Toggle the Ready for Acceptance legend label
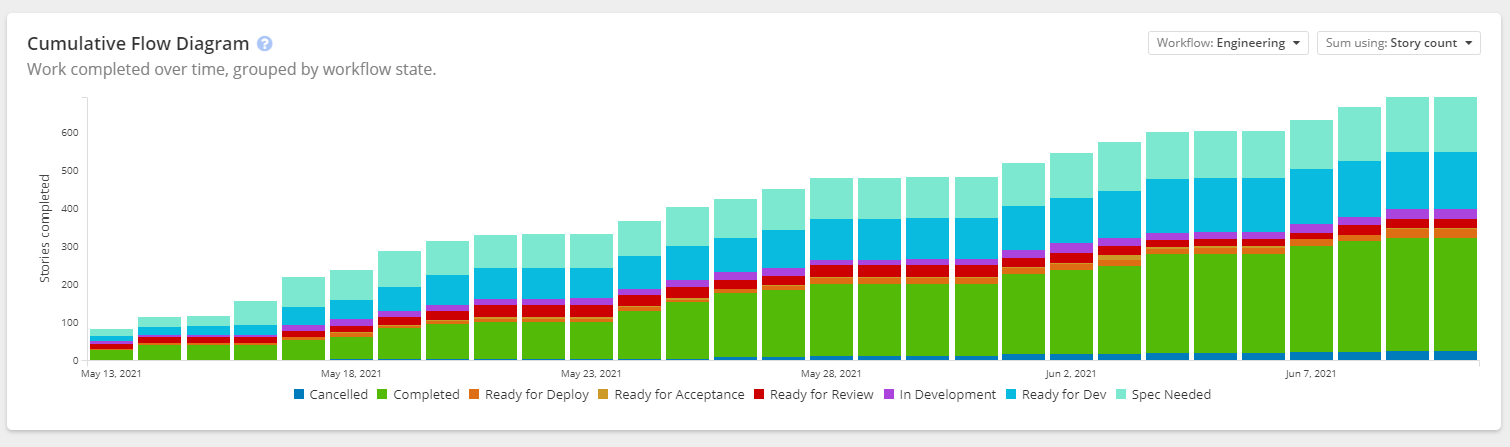The height and width of the screenshot is (447, 1510). click(679, 395)
